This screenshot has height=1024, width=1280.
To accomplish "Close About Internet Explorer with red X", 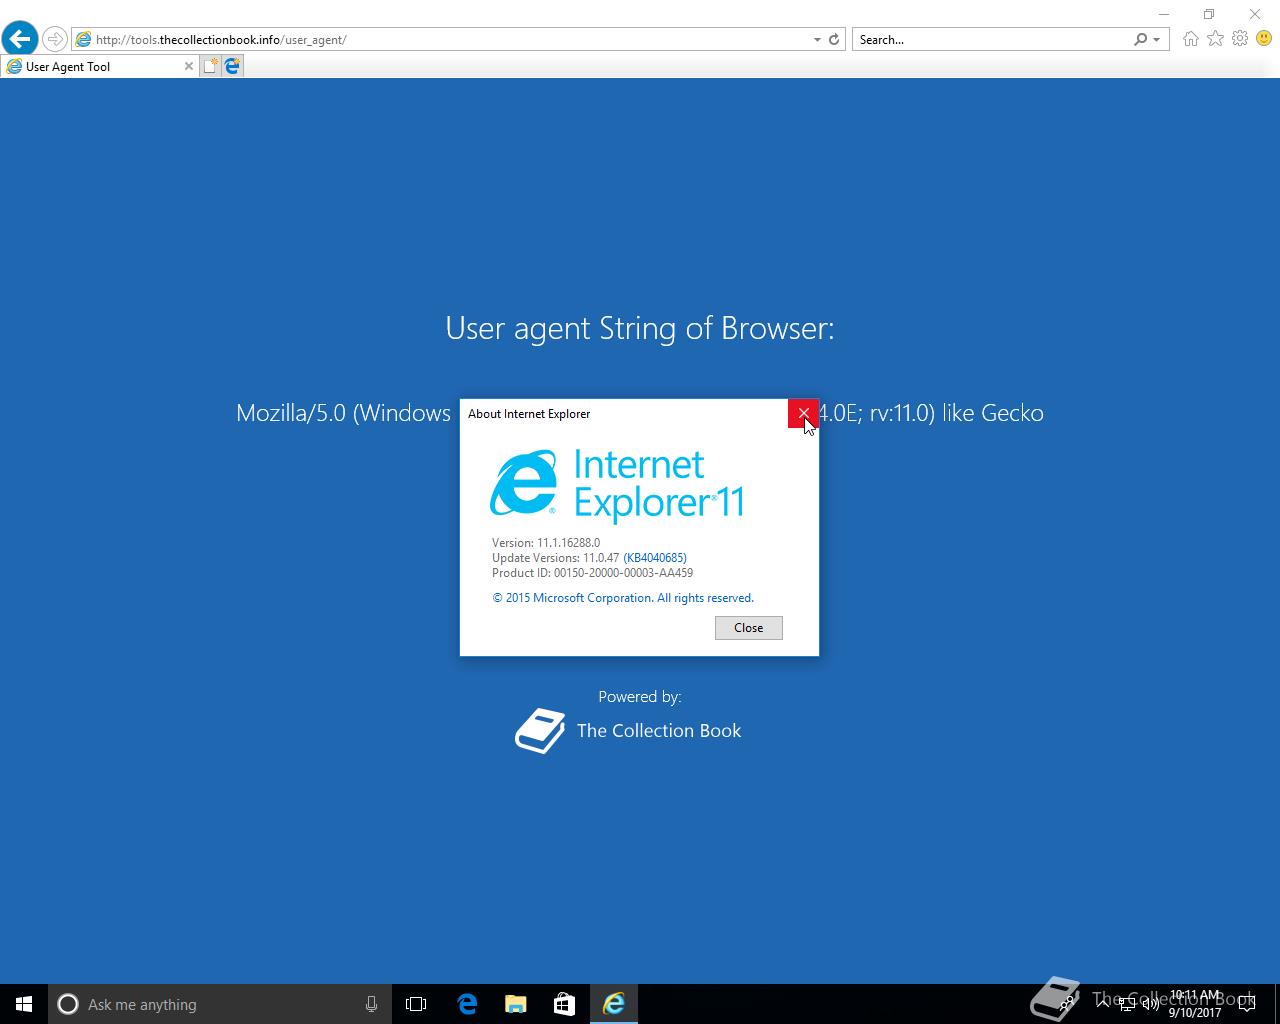I will click(803, 413).
